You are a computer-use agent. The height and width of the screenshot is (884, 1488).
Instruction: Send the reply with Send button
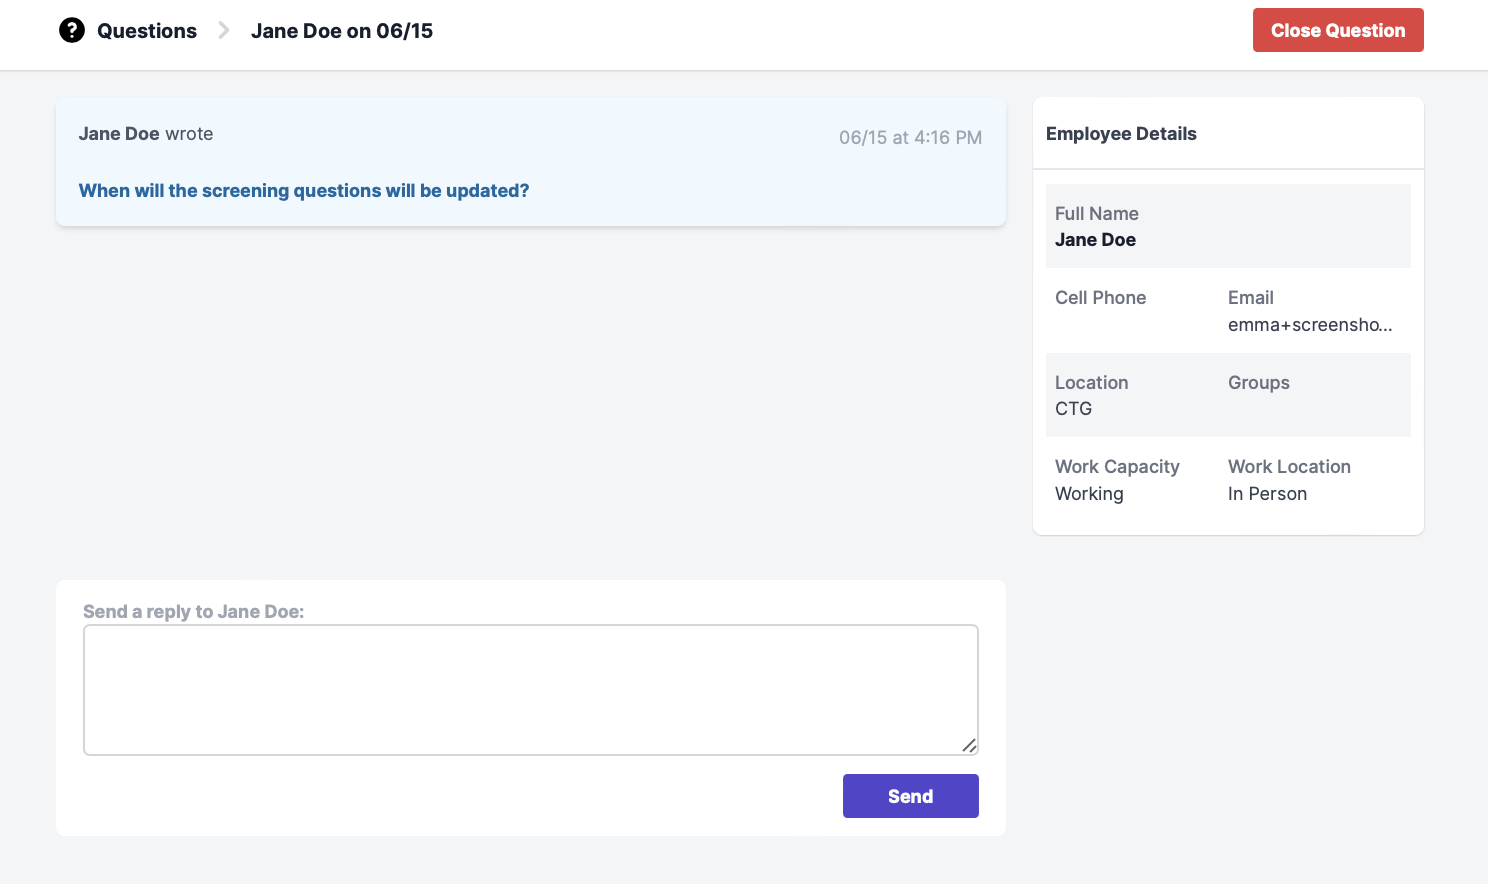911,796
